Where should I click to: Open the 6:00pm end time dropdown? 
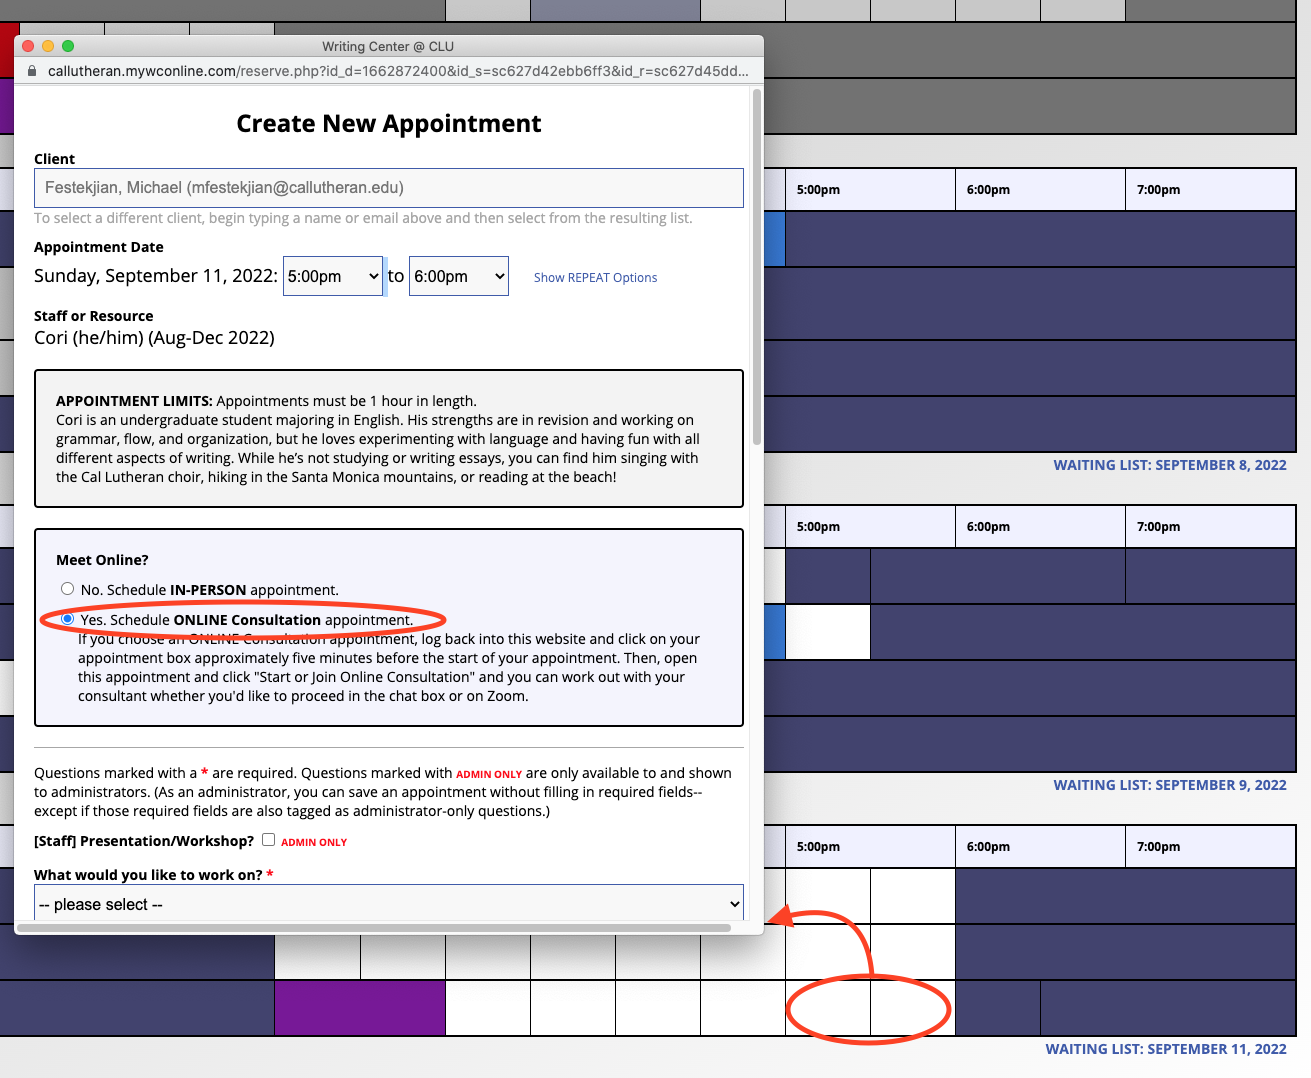tap(459, 277)
